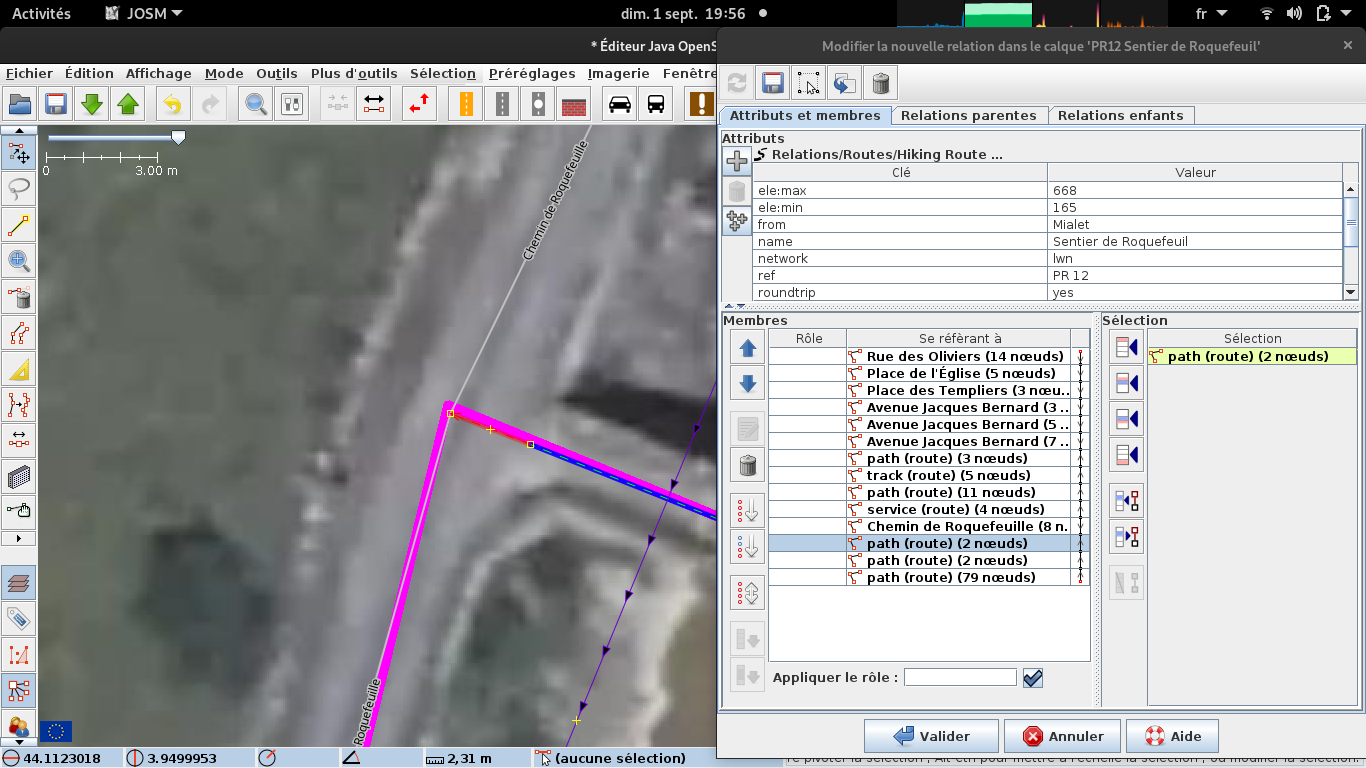
Task: Click the bus preset icon
Action: pos(656,104)
